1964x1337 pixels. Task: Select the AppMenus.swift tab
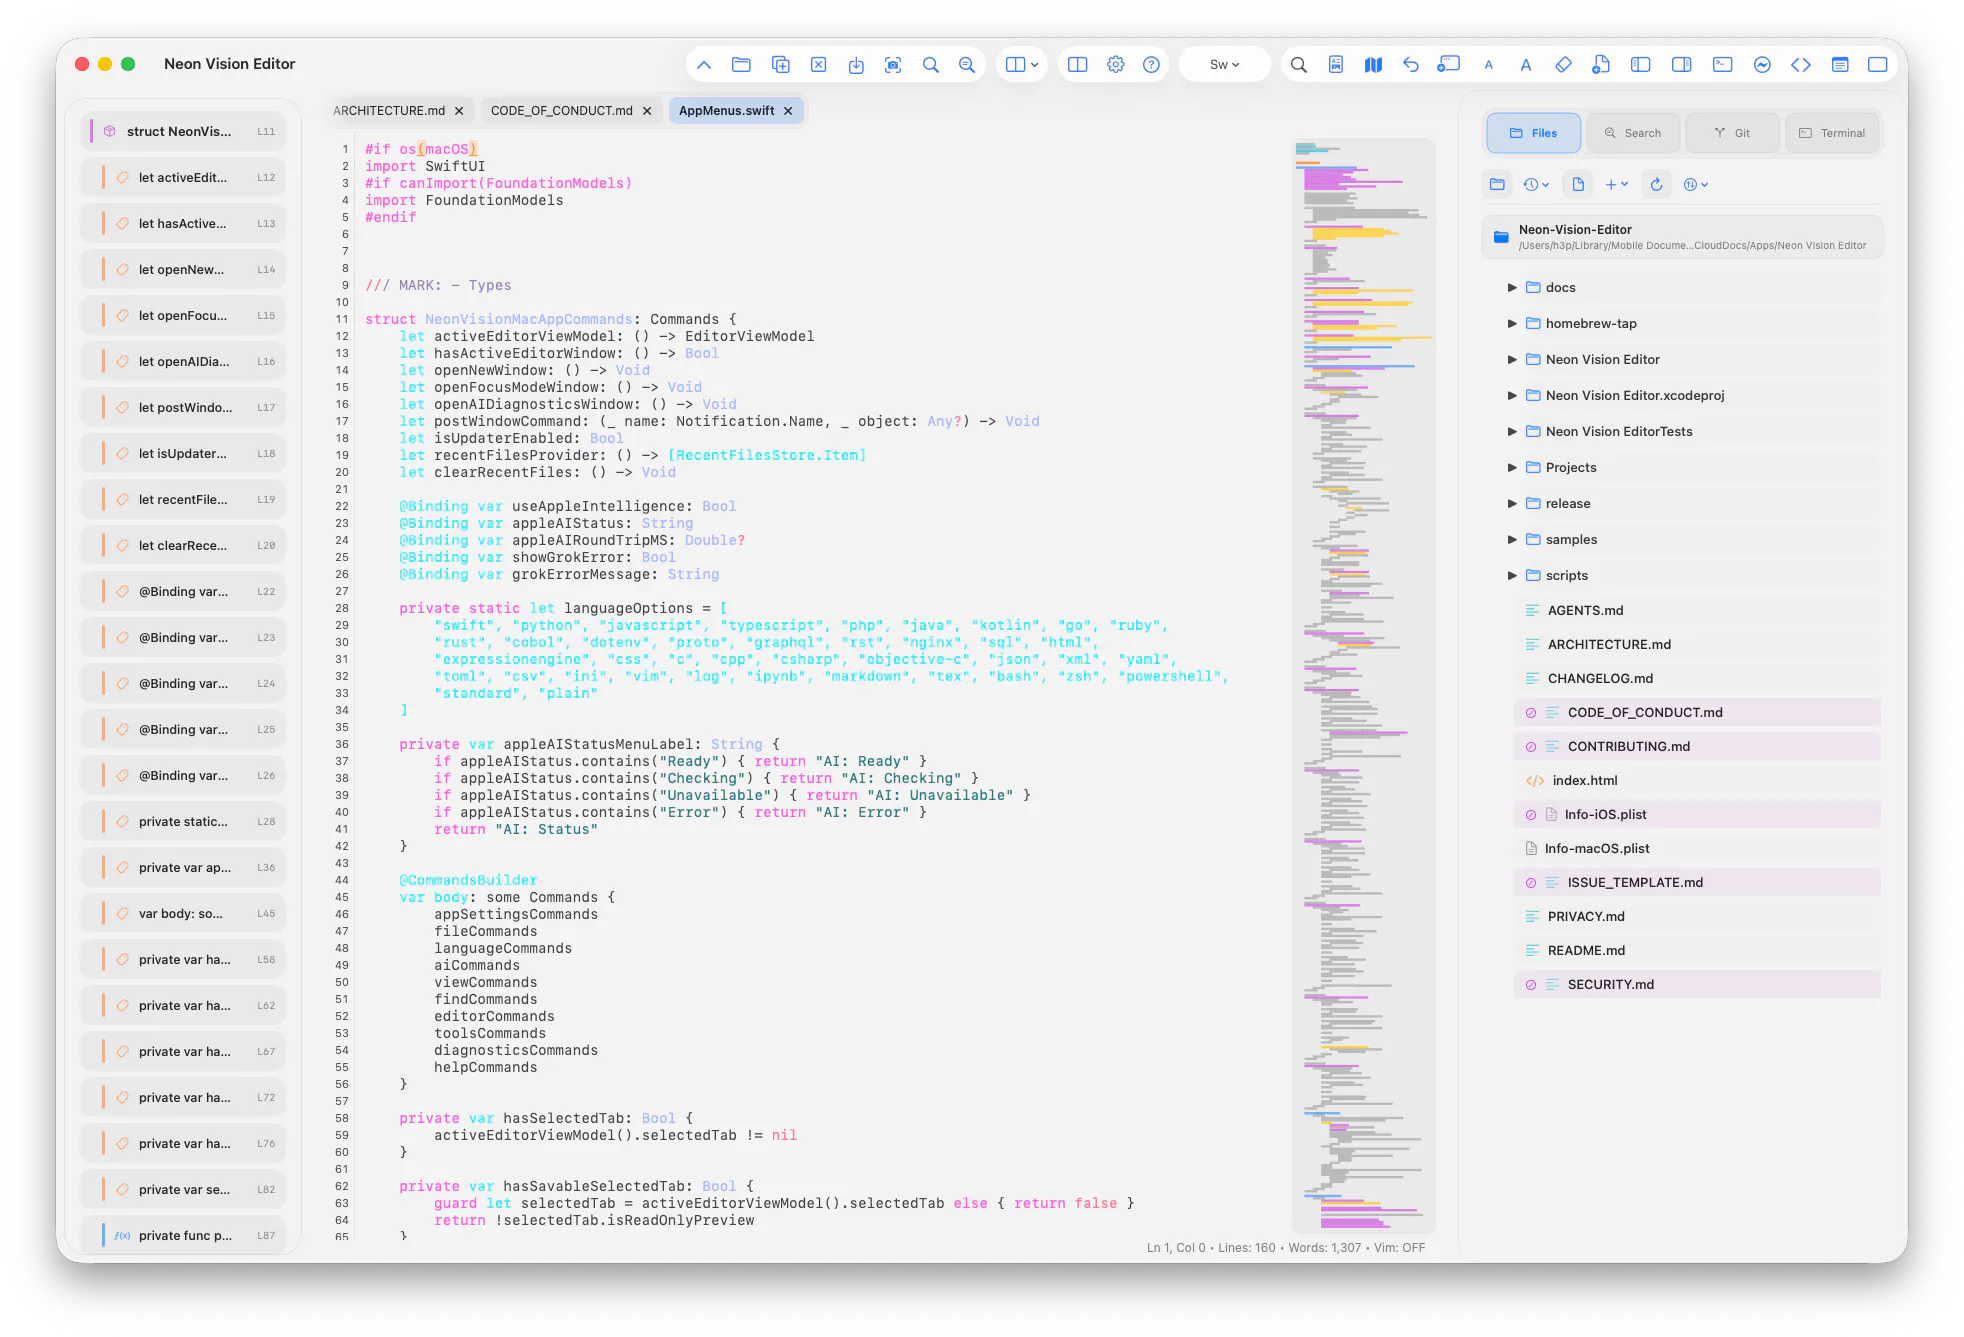pos(726,111)
